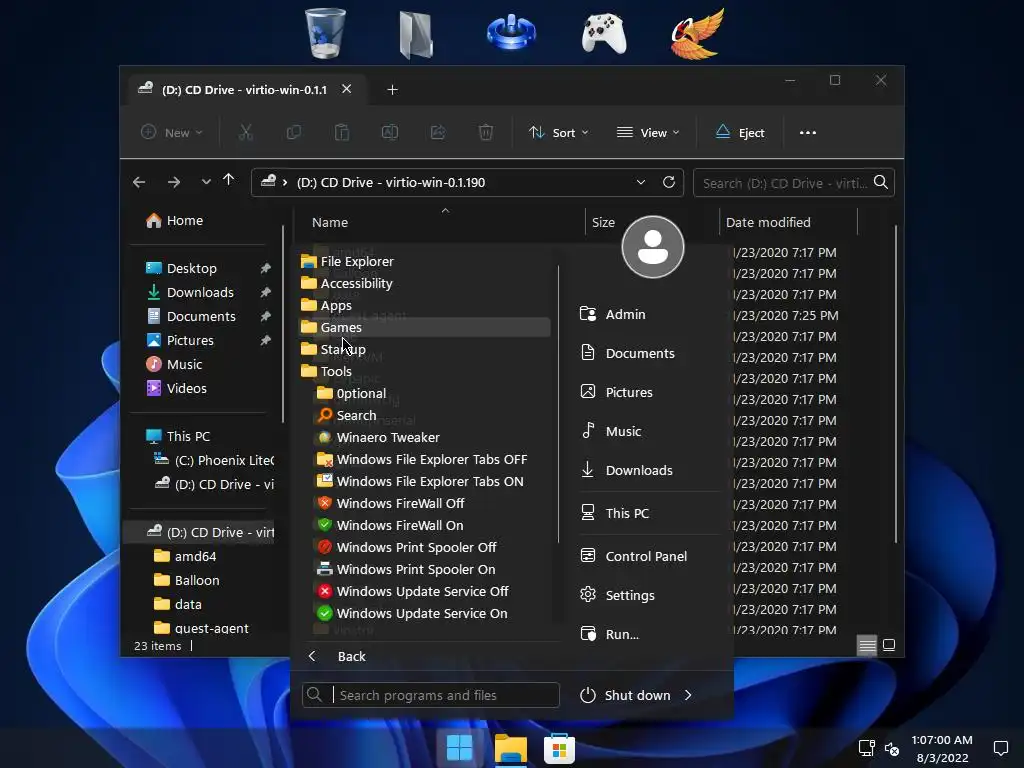Viewport: 1024px width, 768px height.
Task: Click Search programs and files field
Action: pos(431,695)
